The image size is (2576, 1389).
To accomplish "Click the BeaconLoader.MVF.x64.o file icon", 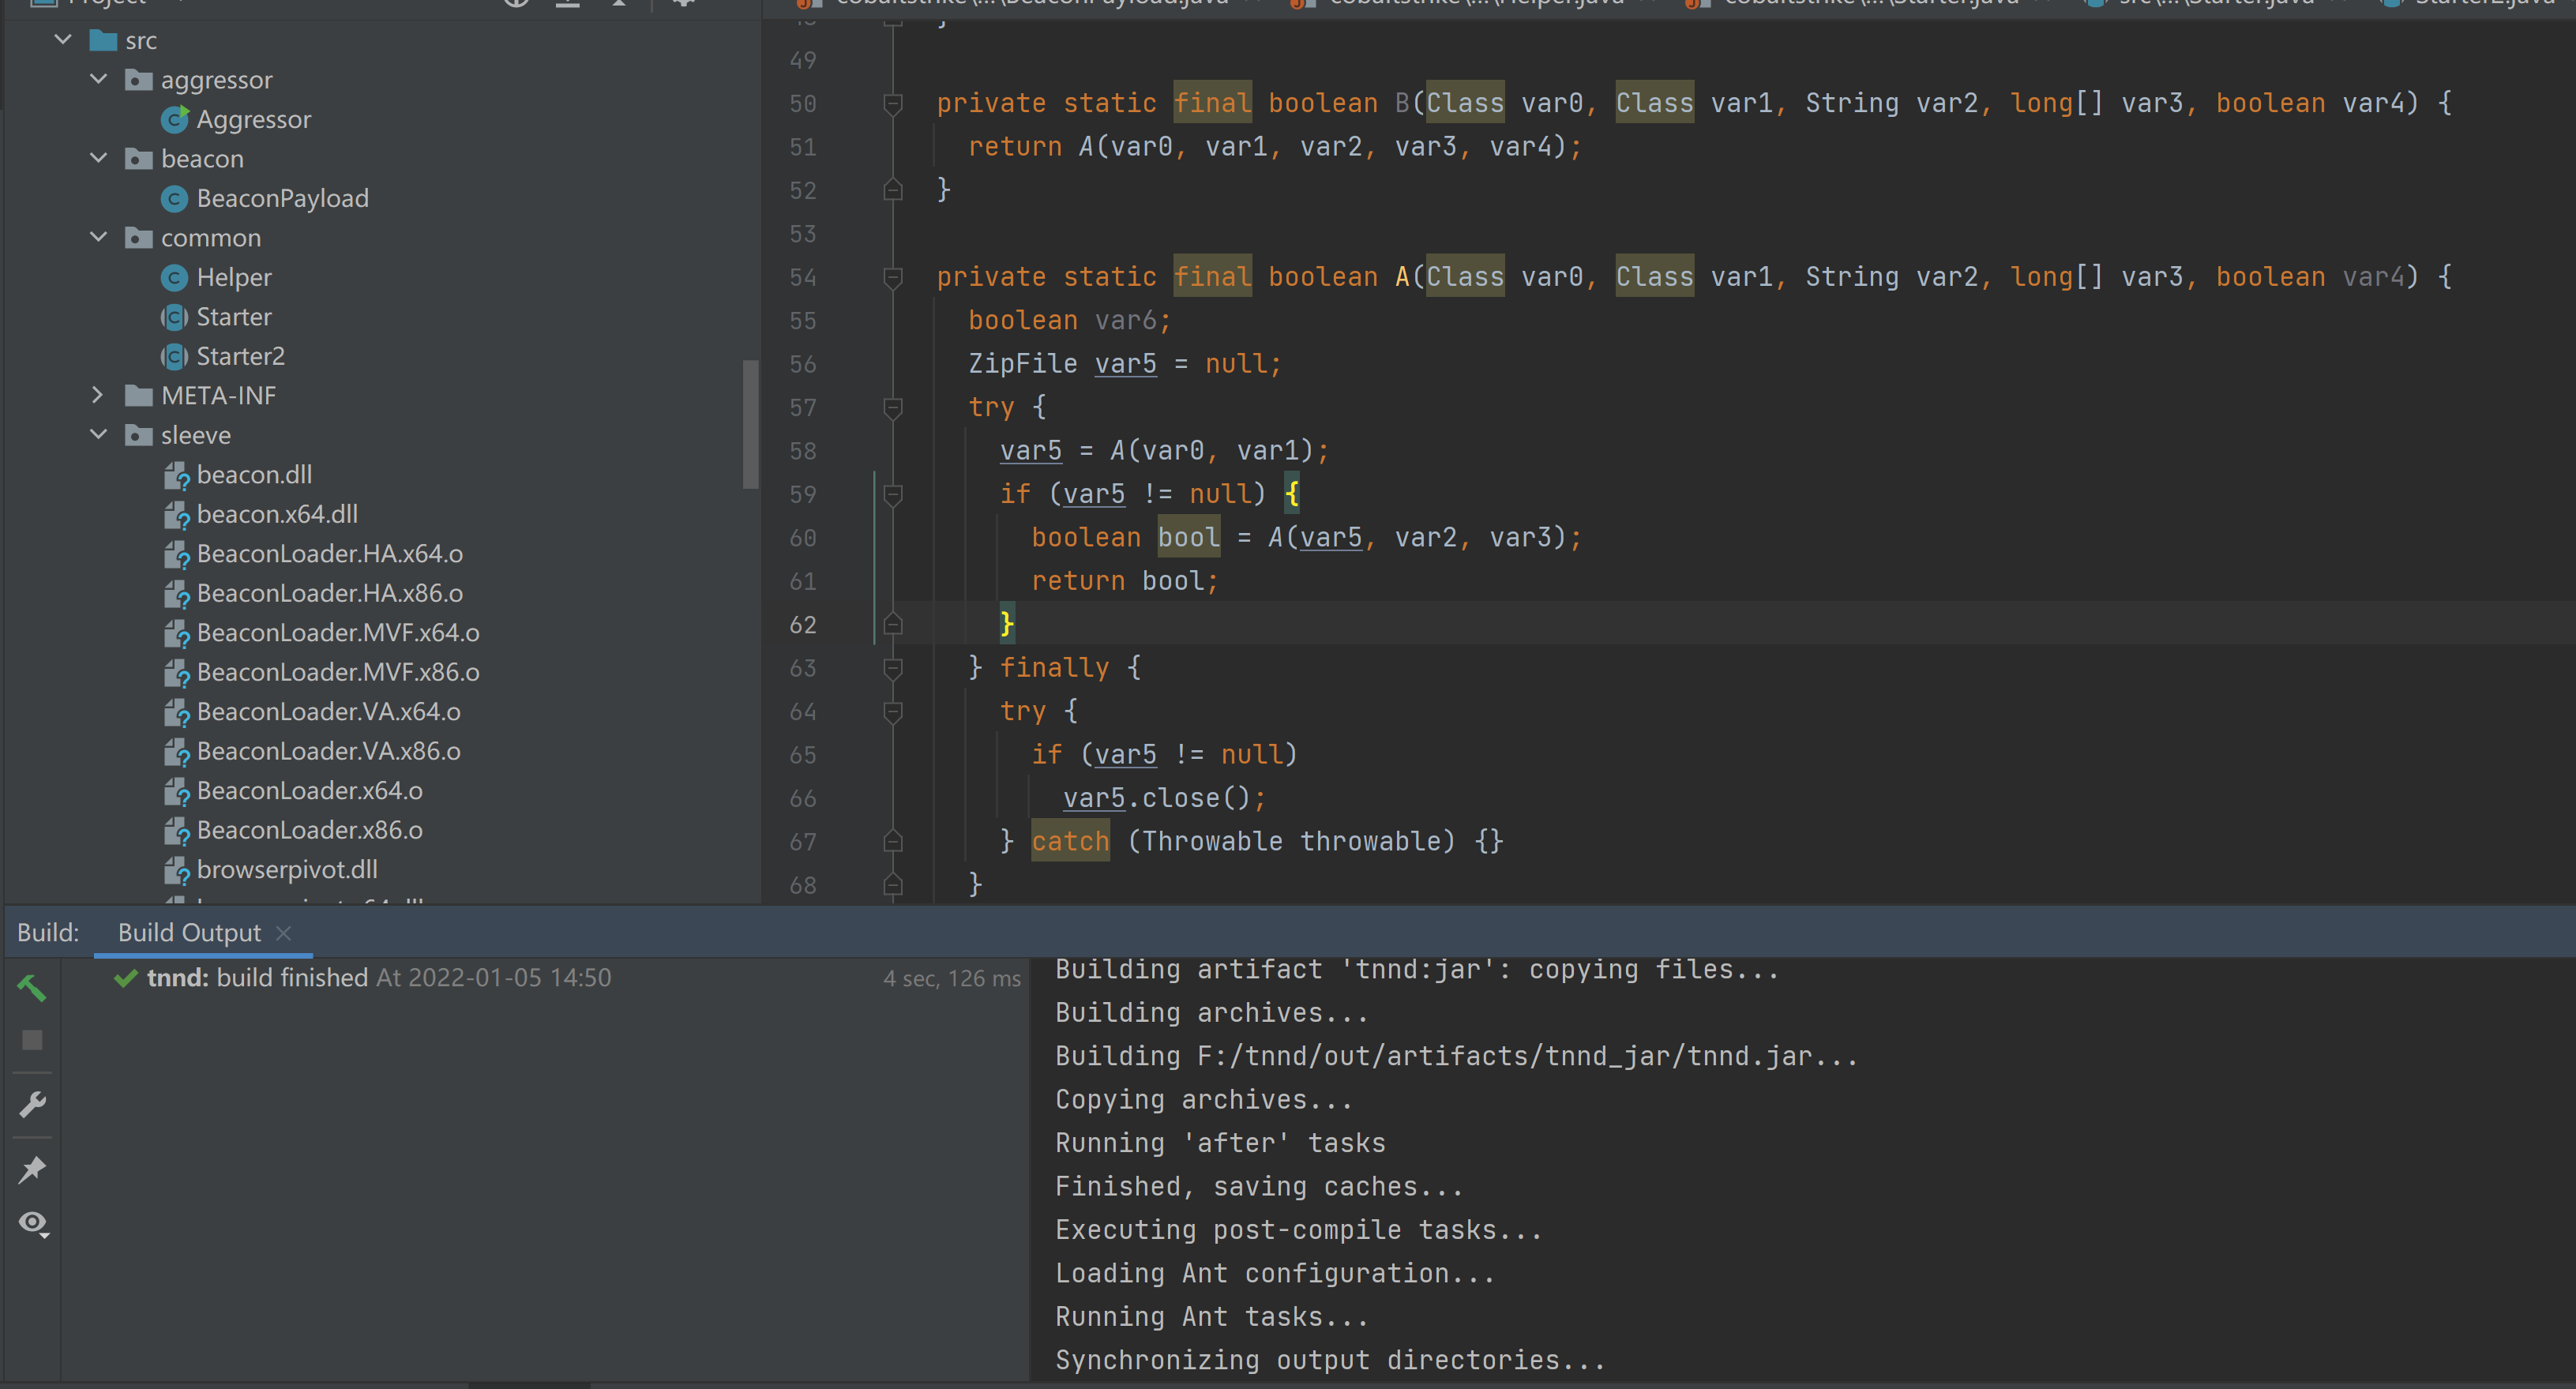I will (x=176, y=634).
